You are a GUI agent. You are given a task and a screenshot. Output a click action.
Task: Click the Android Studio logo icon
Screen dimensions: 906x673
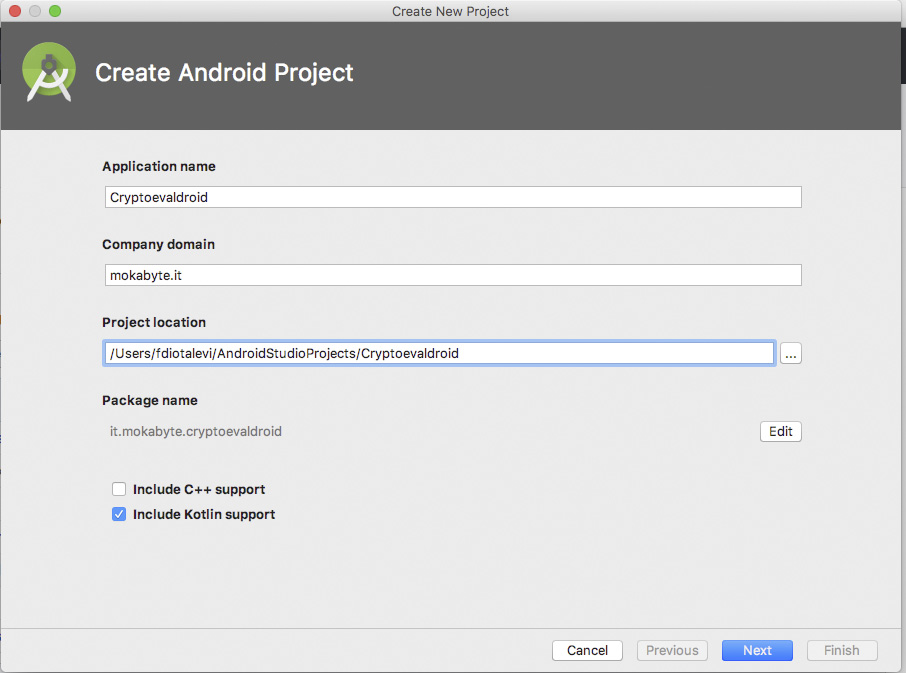click(x=49, y=72)
